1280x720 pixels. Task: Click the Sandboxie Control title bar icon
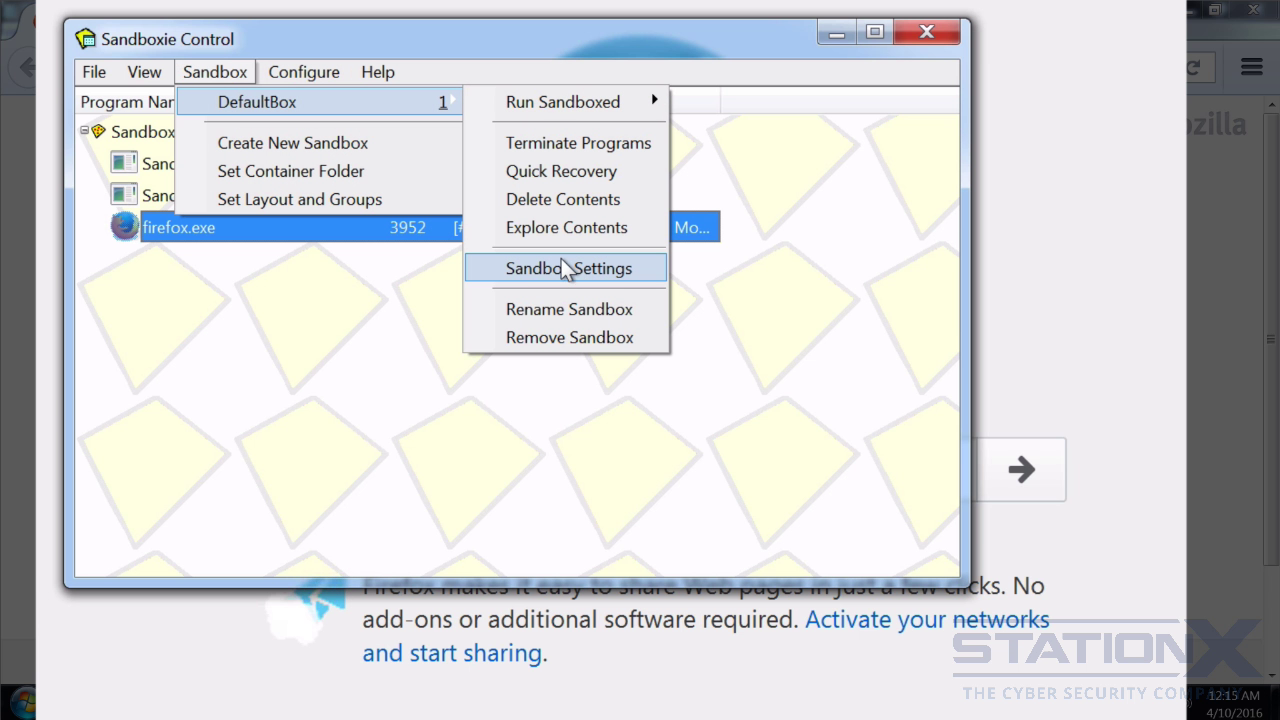point(86,39)
